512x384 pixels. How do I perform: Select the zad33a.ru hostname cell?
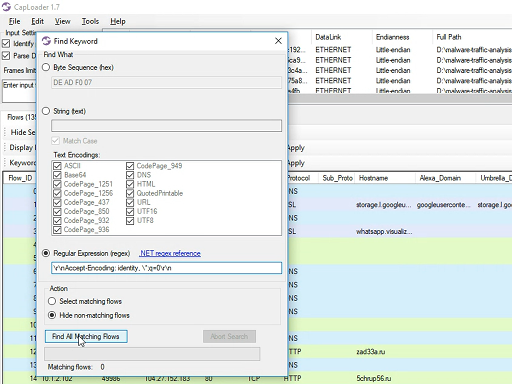[x=371, y=352]
